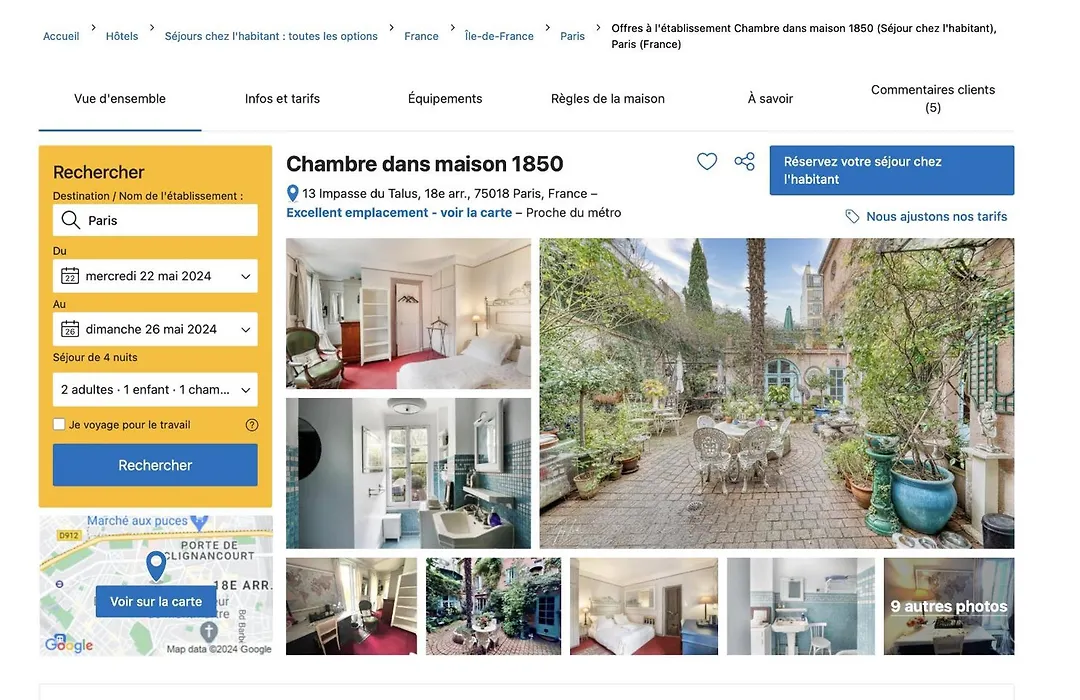Toggle 'Je voyage pour le travail' checkbox
1080x700 pixels.
(59, 424)
